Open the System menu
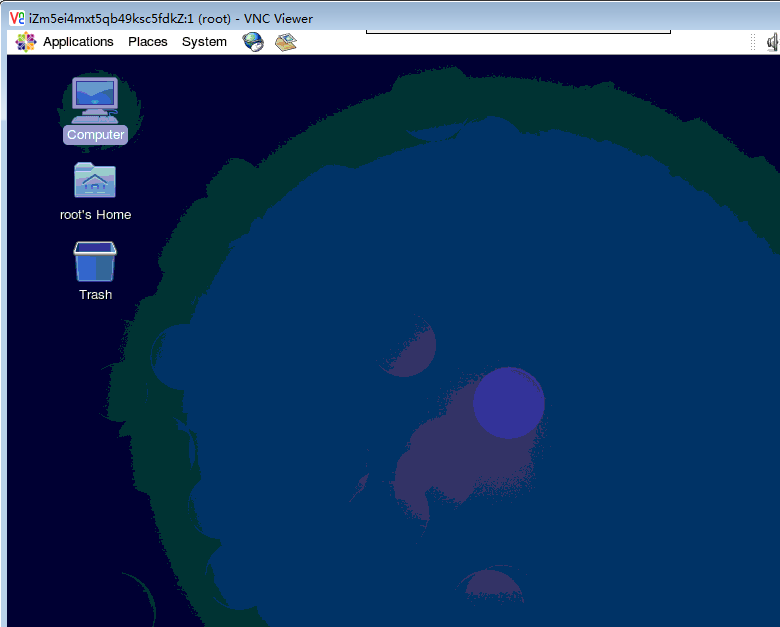This screenshot has height=627, width=780. [x=204, y=42]
